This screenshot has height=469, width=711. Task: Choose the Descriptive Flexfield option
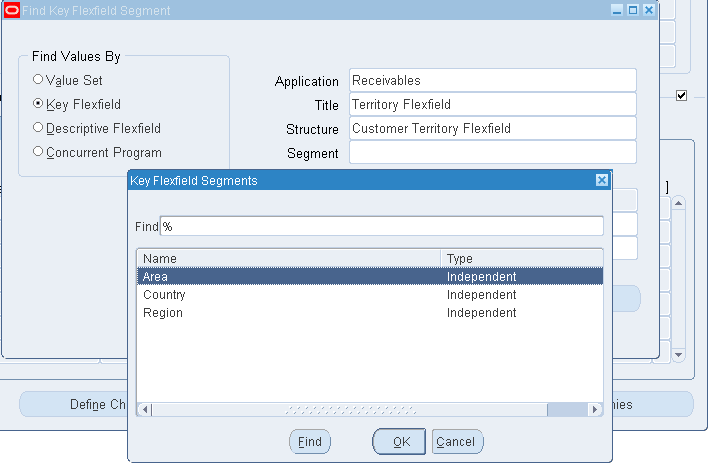pyautogui.click(x=38, y=128)
